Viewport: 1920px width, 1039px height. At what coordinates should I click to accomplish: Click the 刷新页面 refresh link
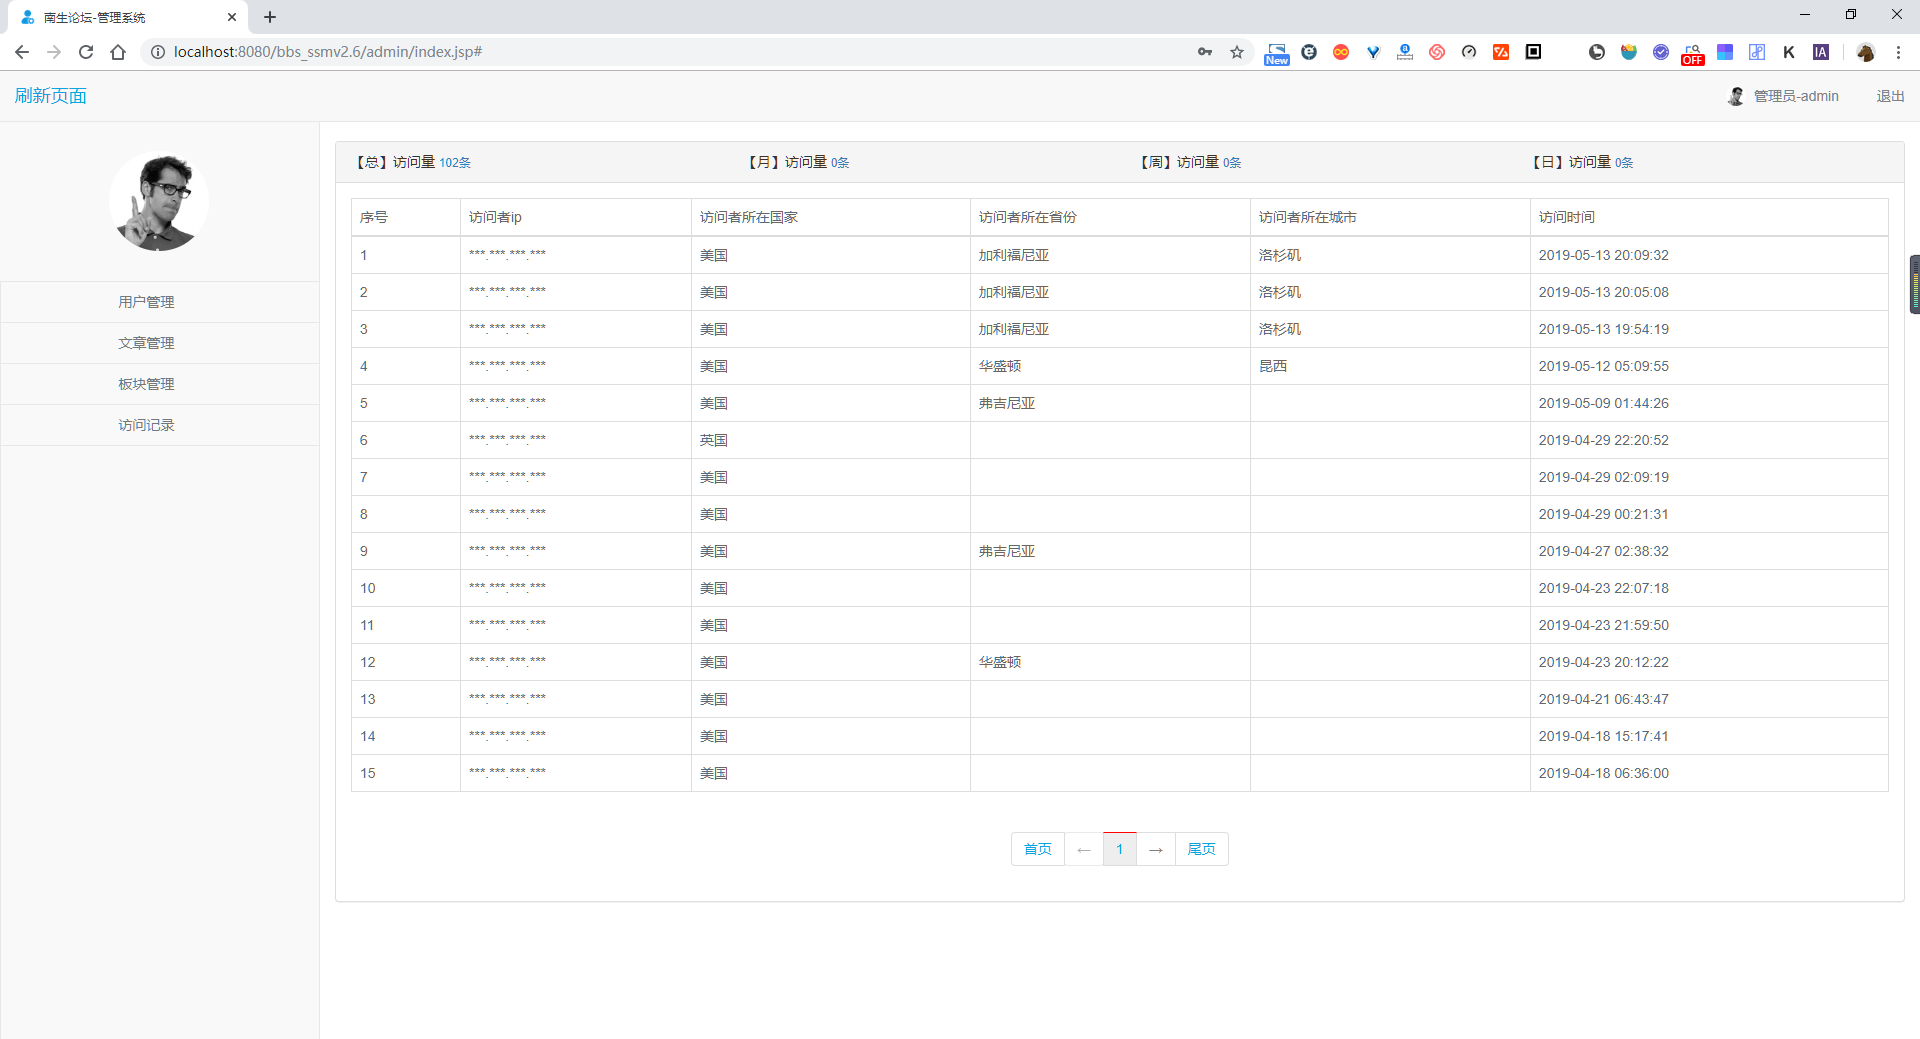(x=51, y=96)
